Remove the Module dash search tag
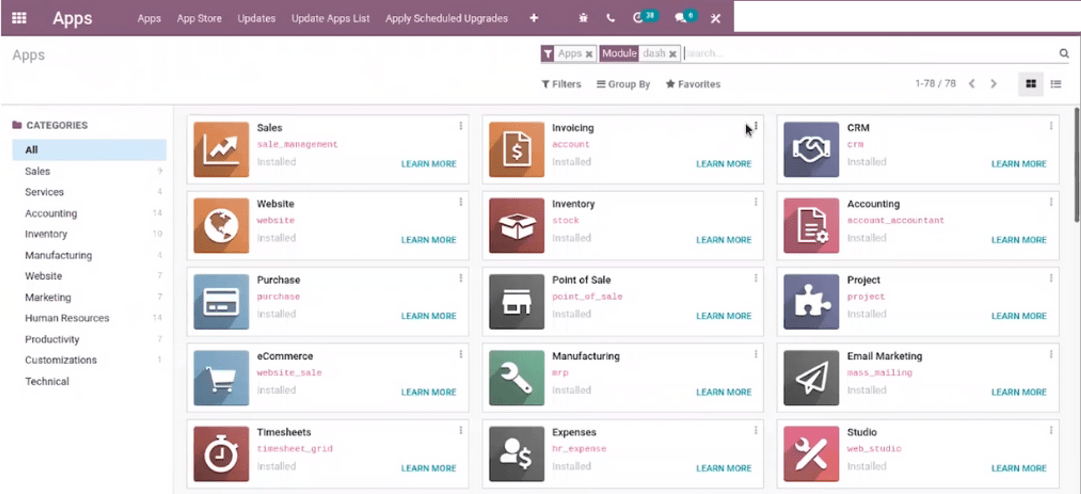 [672, 54]
